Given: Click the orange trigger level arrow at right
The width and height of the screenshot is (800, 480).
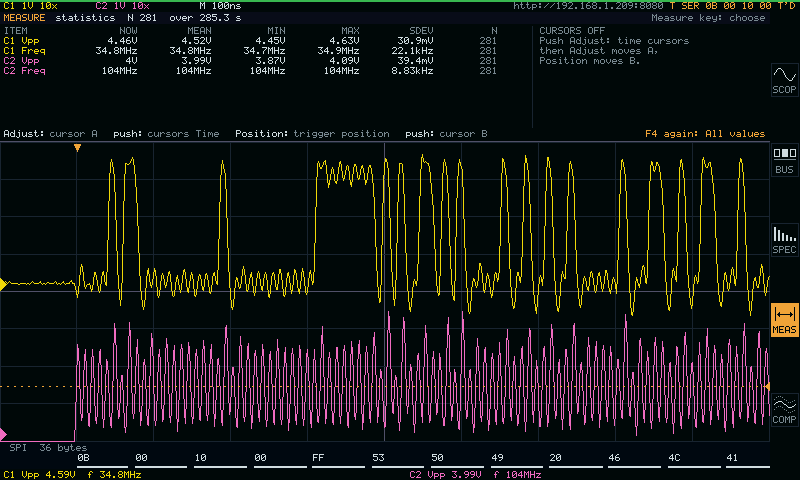Looking at the screenshot, I should 766,387.
